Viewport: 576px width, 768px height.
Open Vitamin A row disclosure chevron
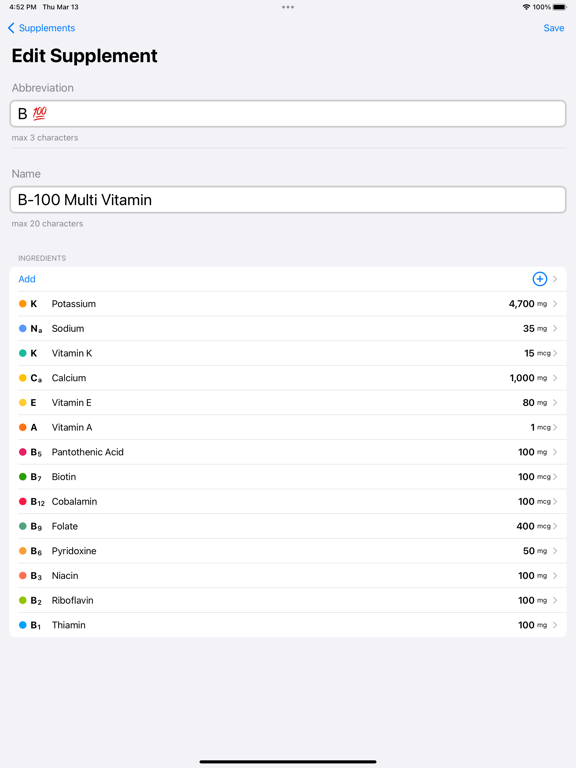(555, 427)
